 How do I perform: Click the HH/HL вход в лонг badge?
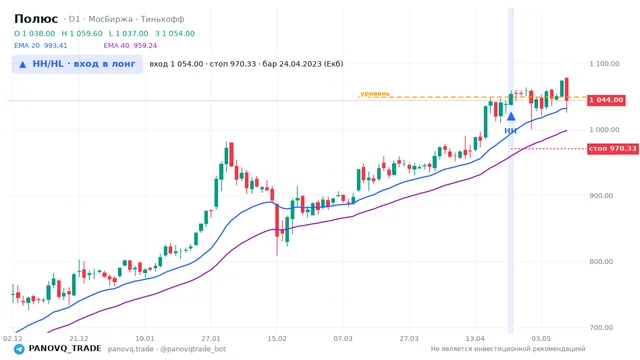[x=77, y=64]
